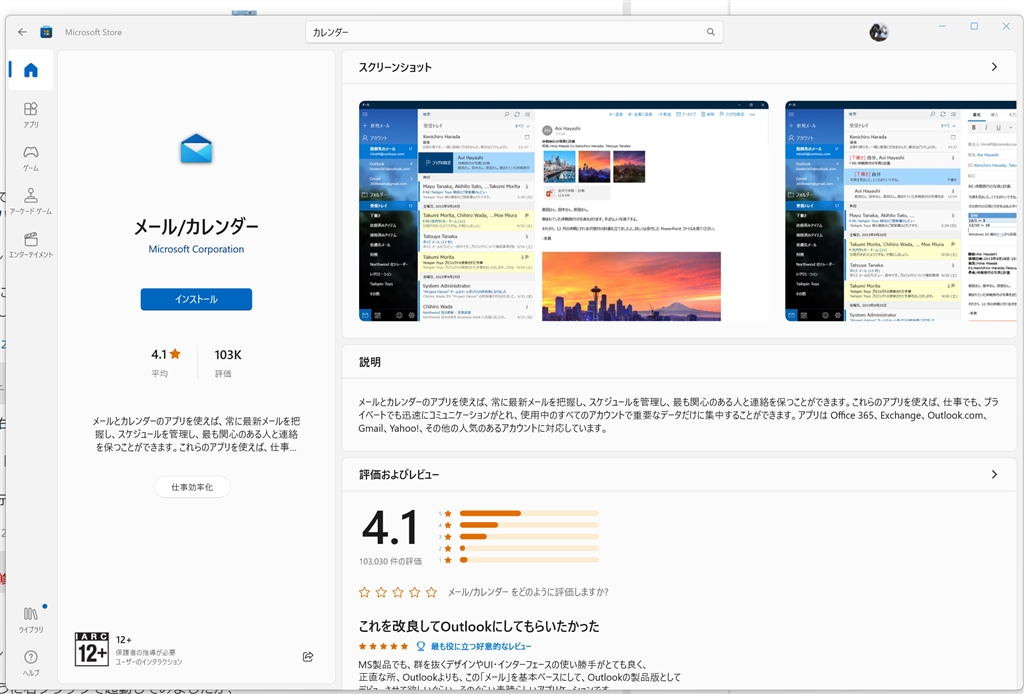Open the user profile avatar
The height and width of the screenshot is (694, 1024).
pyautogui.click(x=878, y=32)
